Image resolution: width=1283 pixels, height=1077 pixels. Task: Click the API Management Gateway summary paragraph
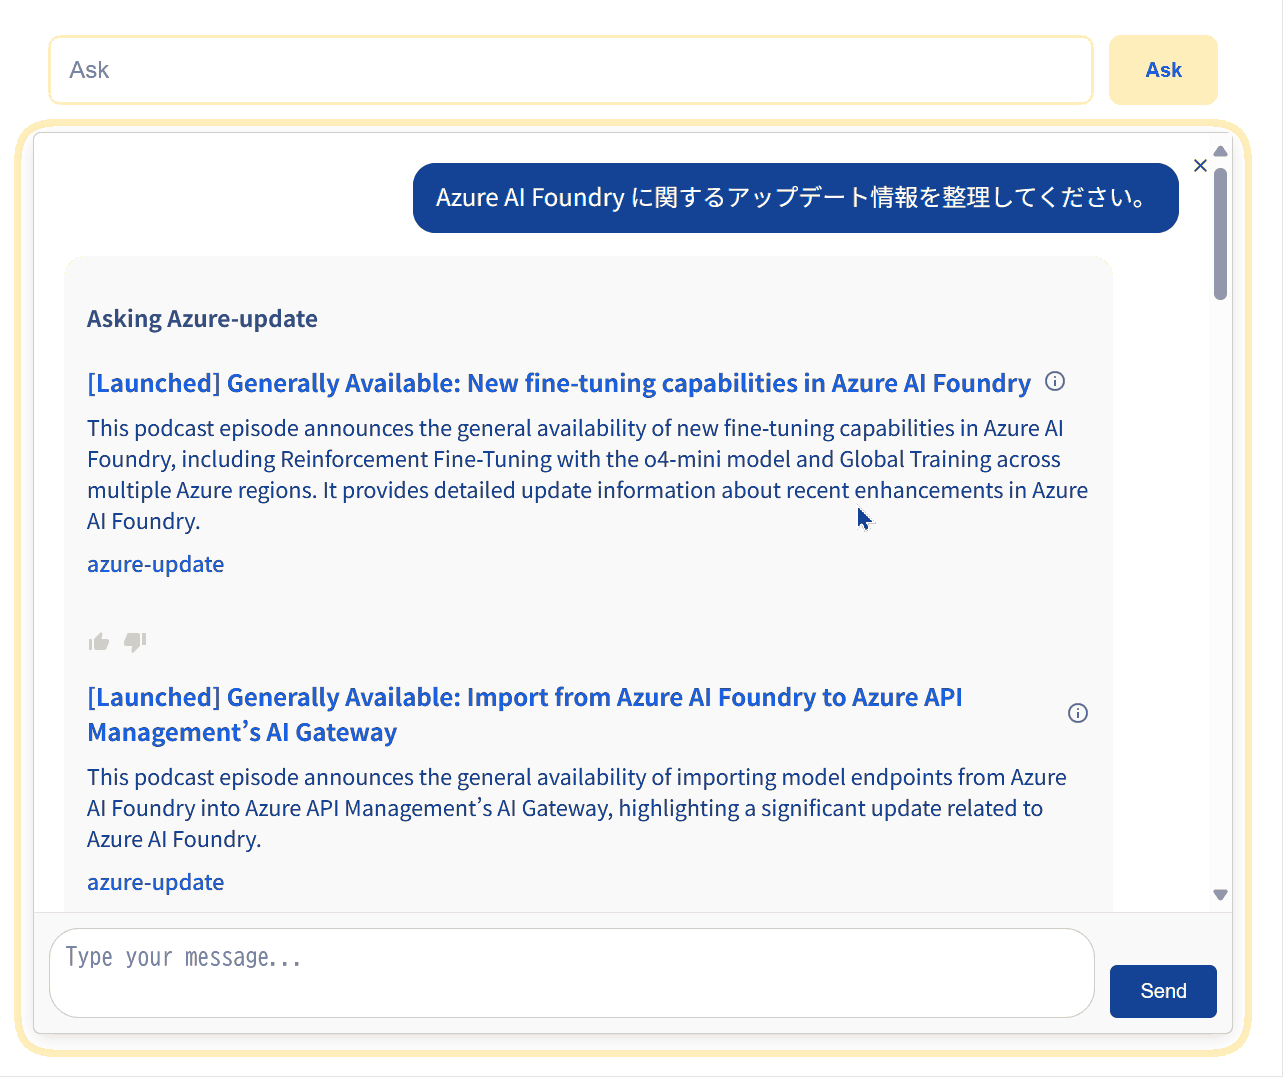tap(577, 808)
